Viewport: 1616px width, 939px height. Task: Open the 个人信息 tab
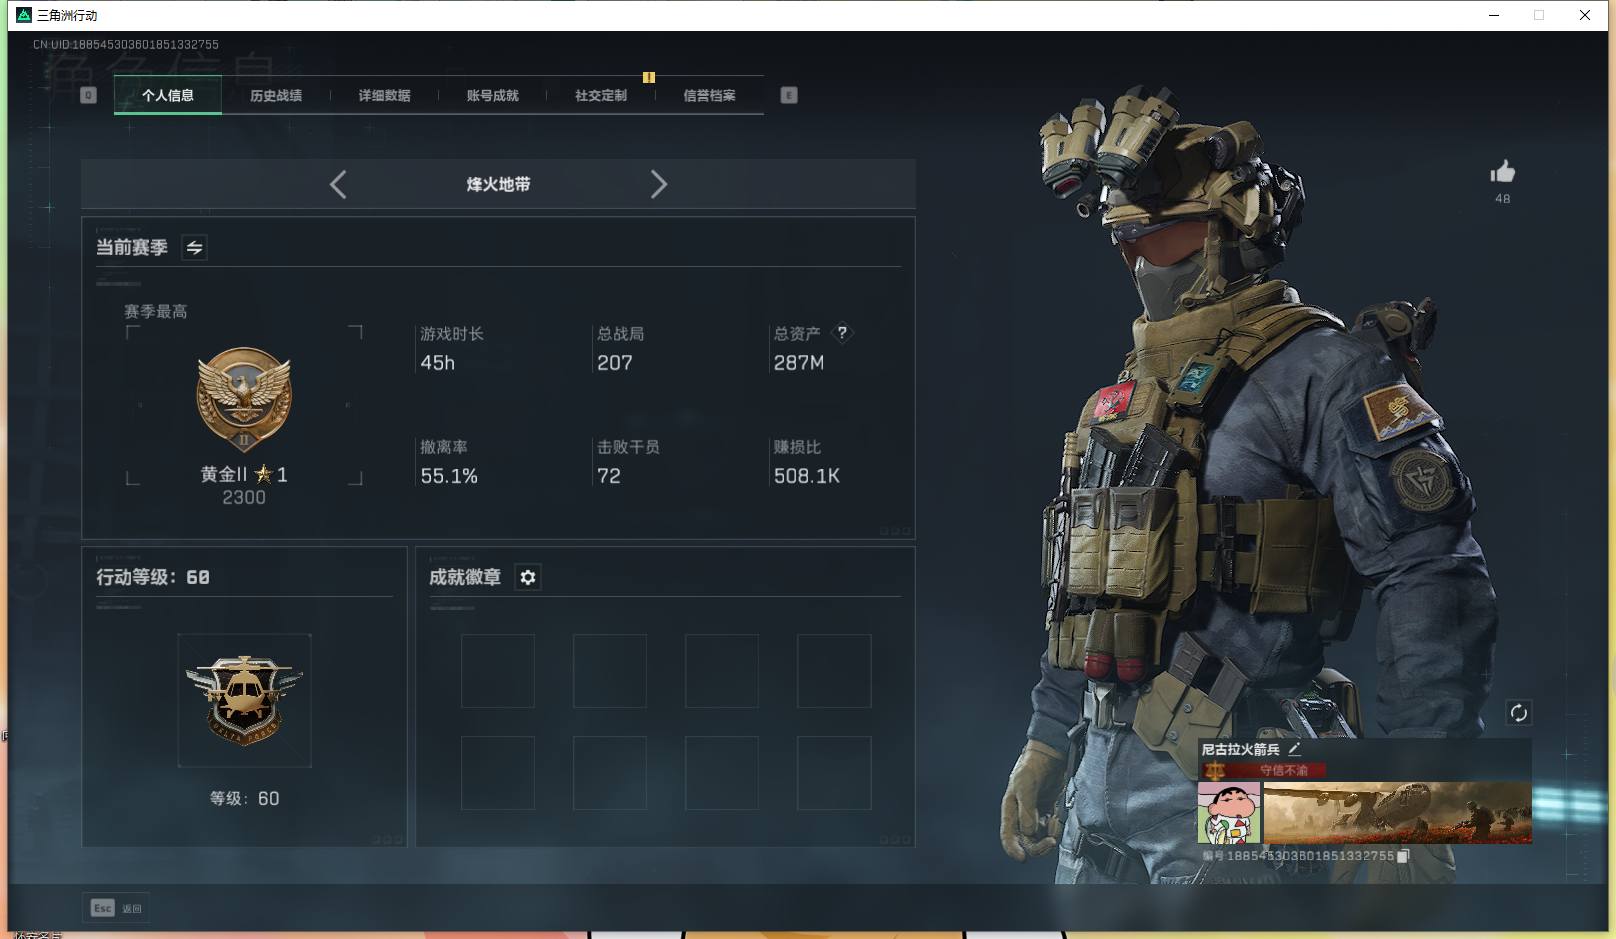168,95
